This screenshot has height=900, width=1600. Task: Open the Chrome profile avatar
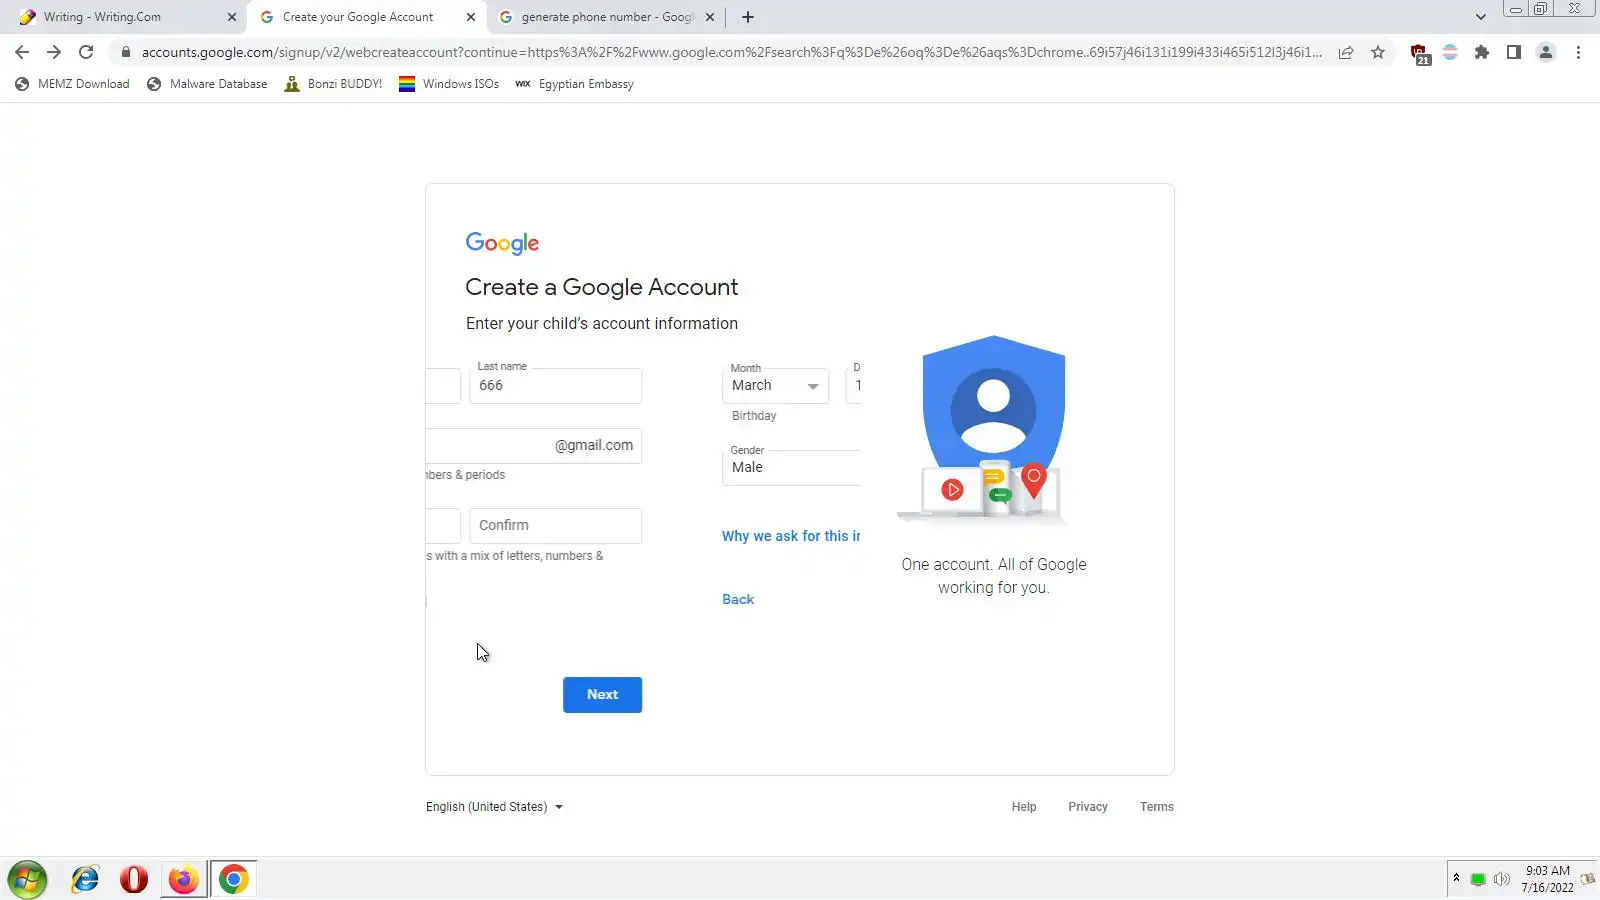[1546, 52]
